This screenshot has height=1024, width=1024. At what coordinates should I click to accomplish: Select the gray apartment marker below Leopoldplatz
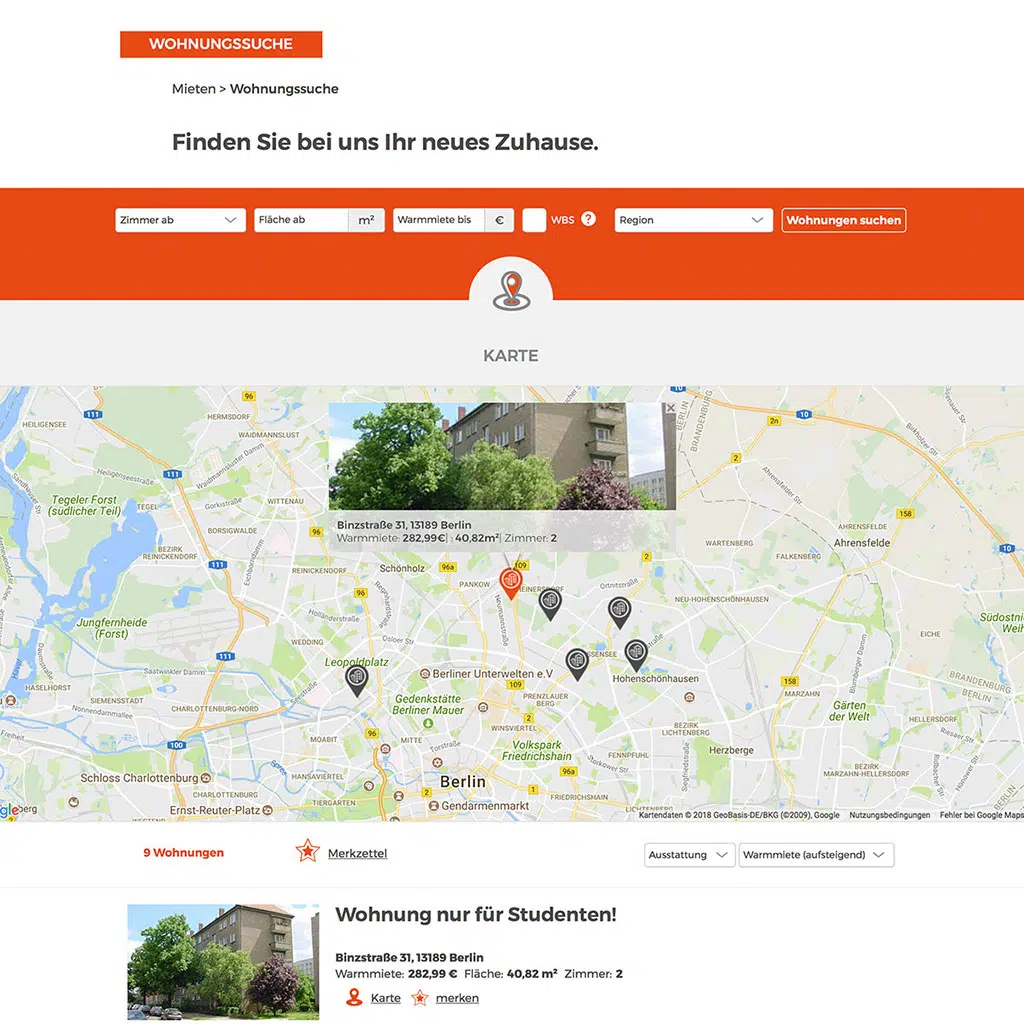[357, 680]
